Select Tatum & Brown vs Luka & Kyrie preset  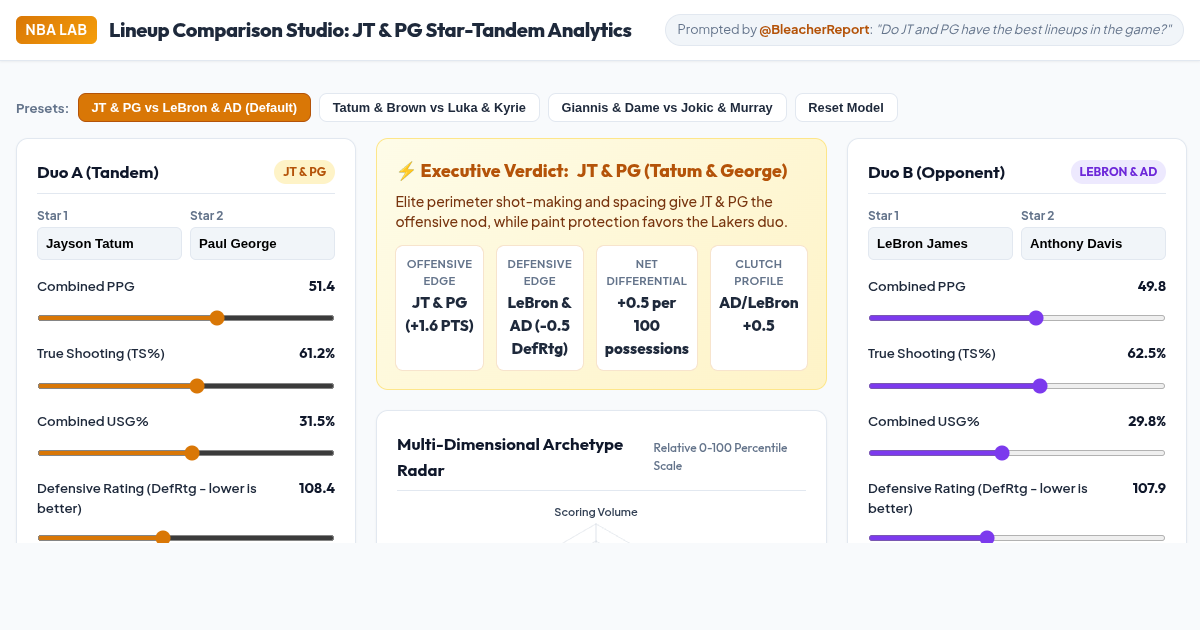tap(429, 108)
